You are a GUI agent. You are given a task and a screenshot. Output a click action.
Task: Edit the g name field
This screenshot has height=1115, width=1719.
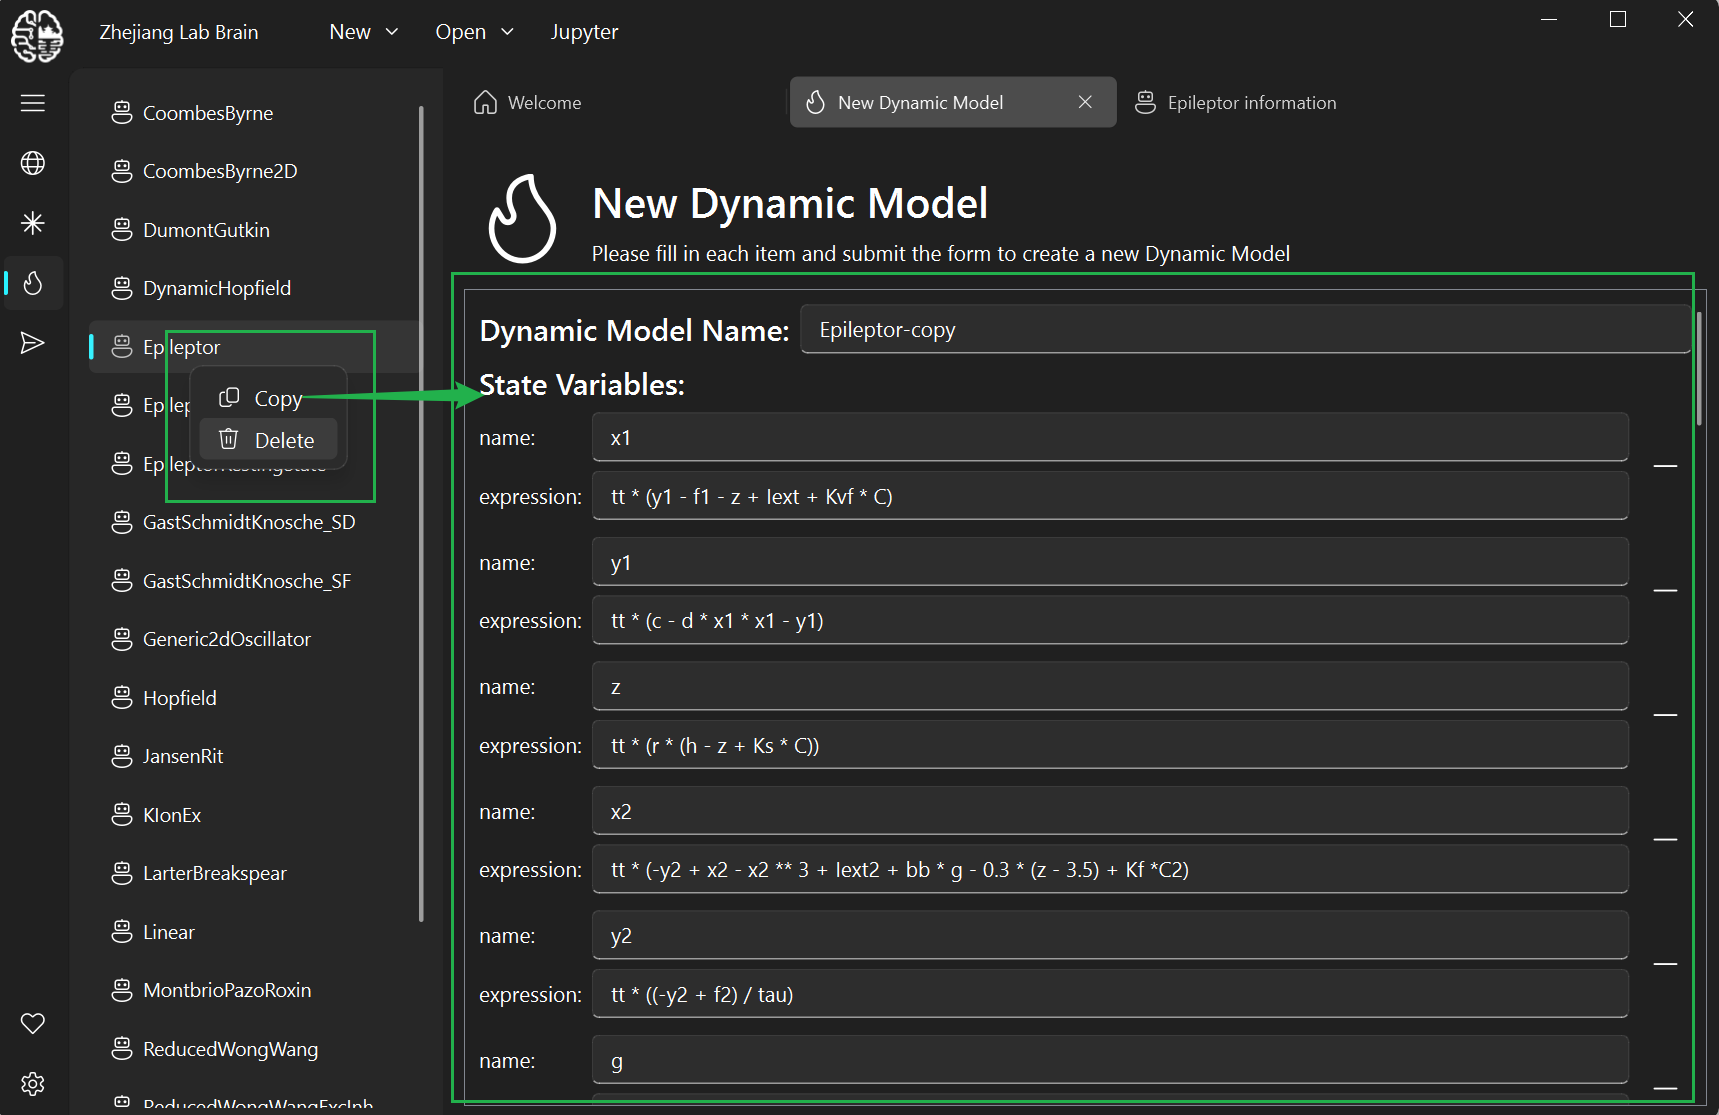pyautogui.click(x=1110, y=1060)
